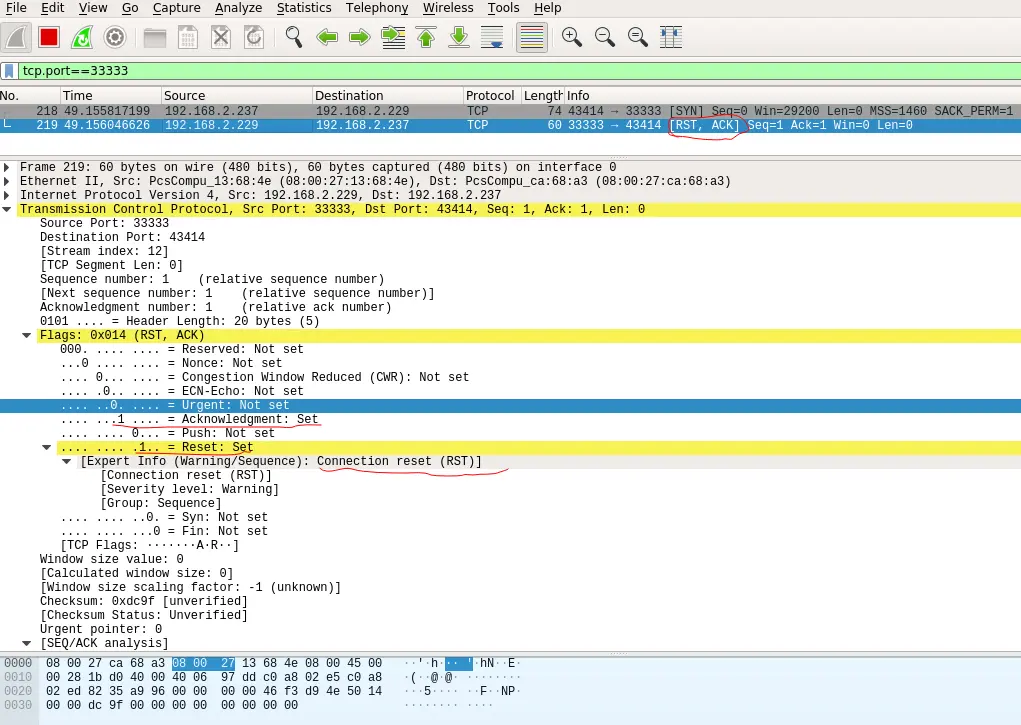Jump to first packet icon
The height and width of the screenshot is (725, 1021).
click(426, 37)
